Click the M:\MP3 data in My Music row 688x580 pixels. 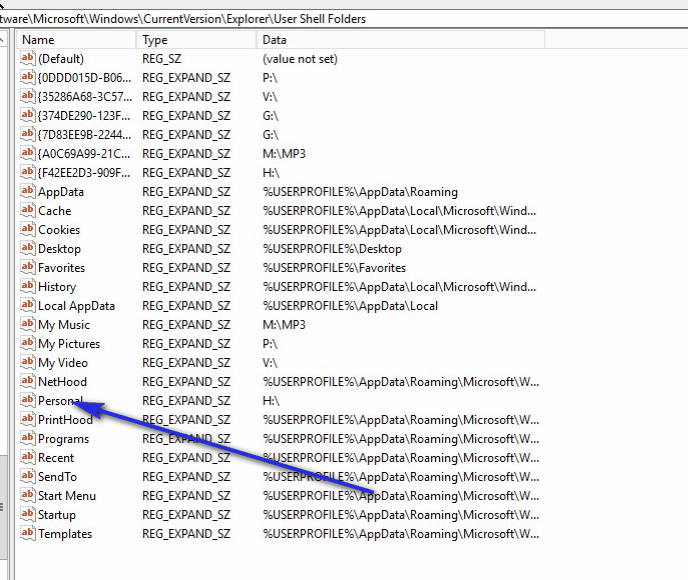284,325
